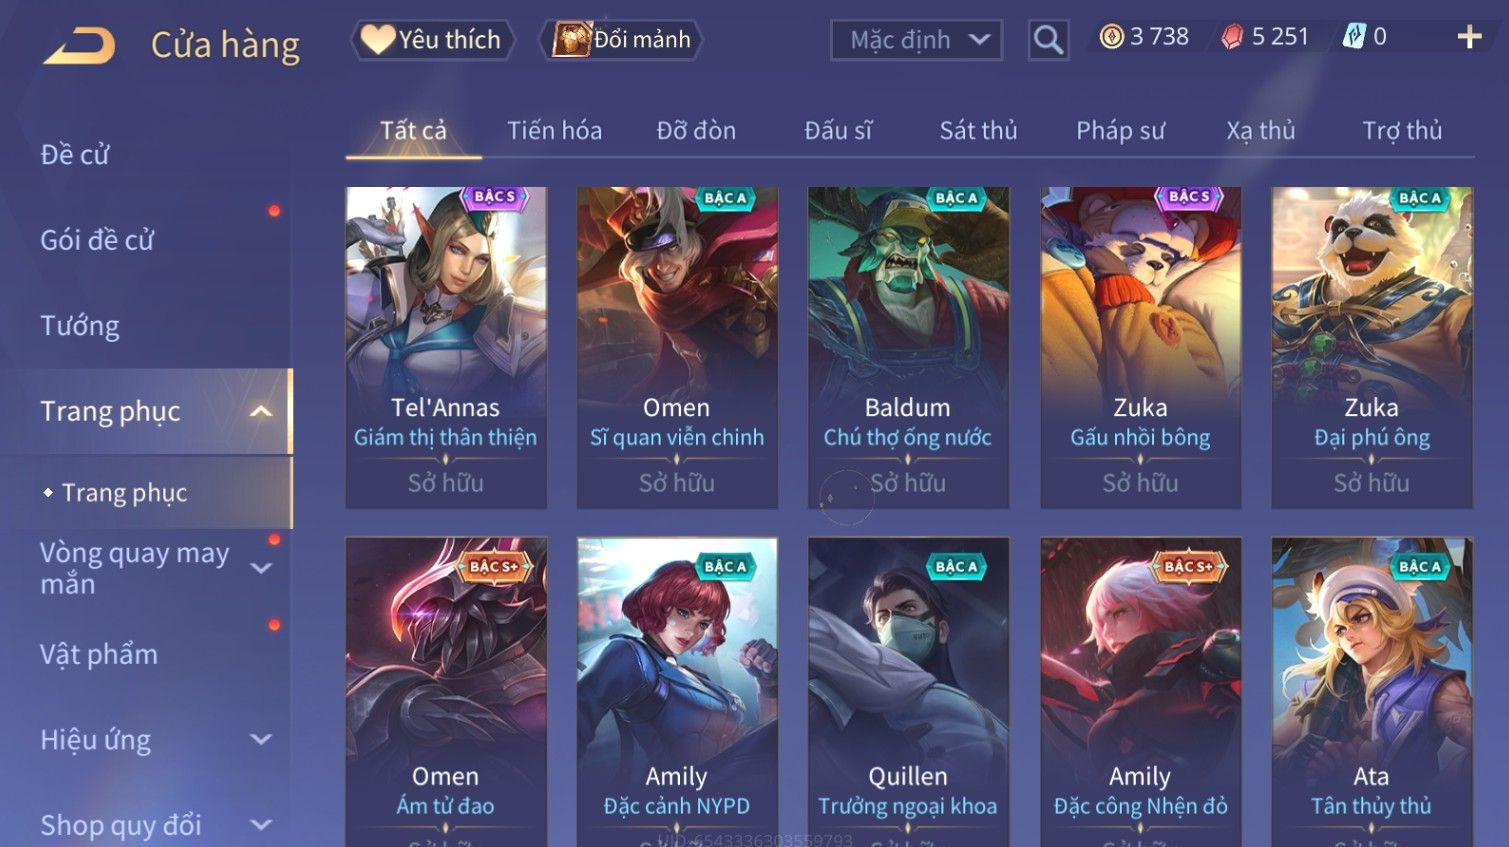Open Tướng in the sidebar
The width and height of the screenshot is (1509, 847).
(80, 326)
